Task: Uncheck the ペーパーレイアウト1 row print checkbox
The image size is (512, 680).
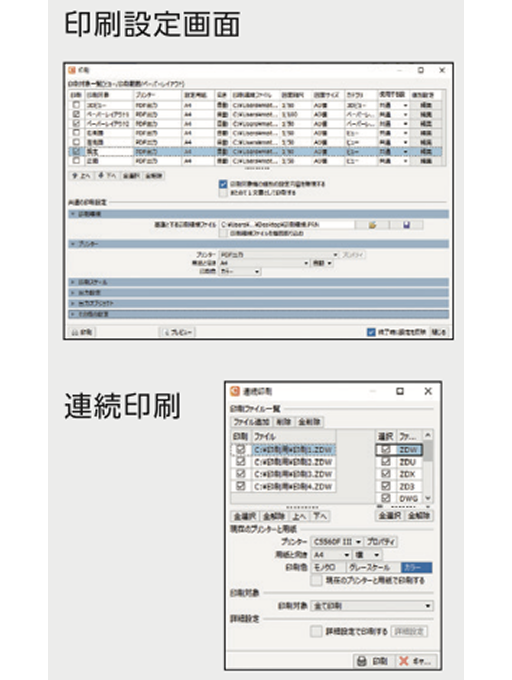Action: point(77,114)
